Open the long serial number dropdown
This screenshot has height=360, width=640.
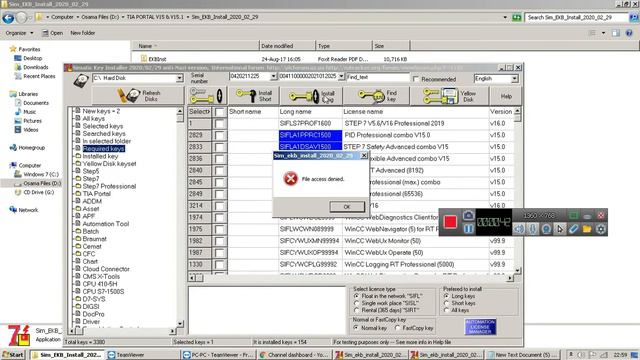click(x=341, y=76)
